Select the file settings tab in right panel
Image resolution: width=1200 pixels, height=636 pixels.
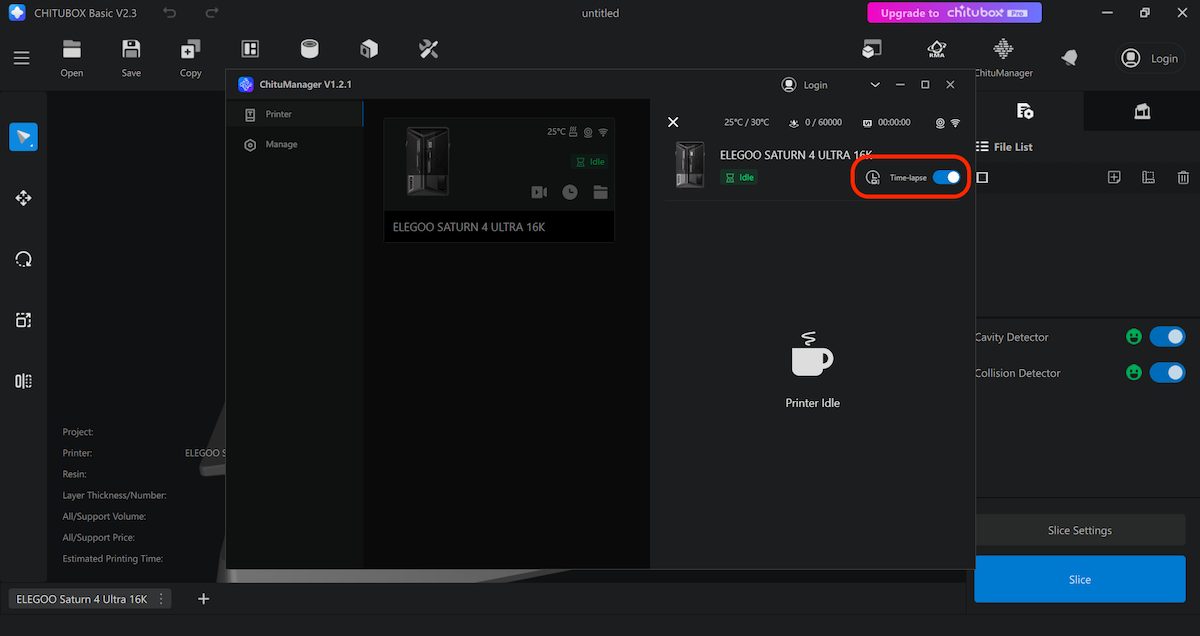pos(1025,111)
